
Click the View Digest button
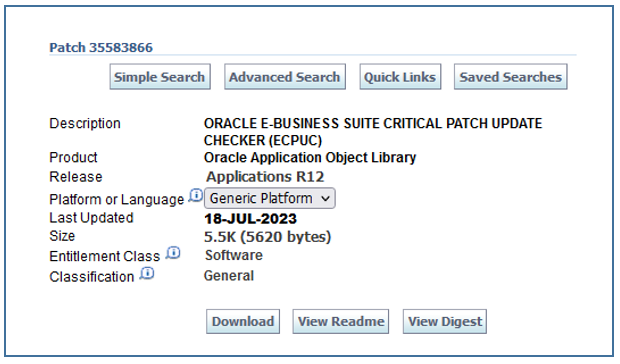pos(445,322)
